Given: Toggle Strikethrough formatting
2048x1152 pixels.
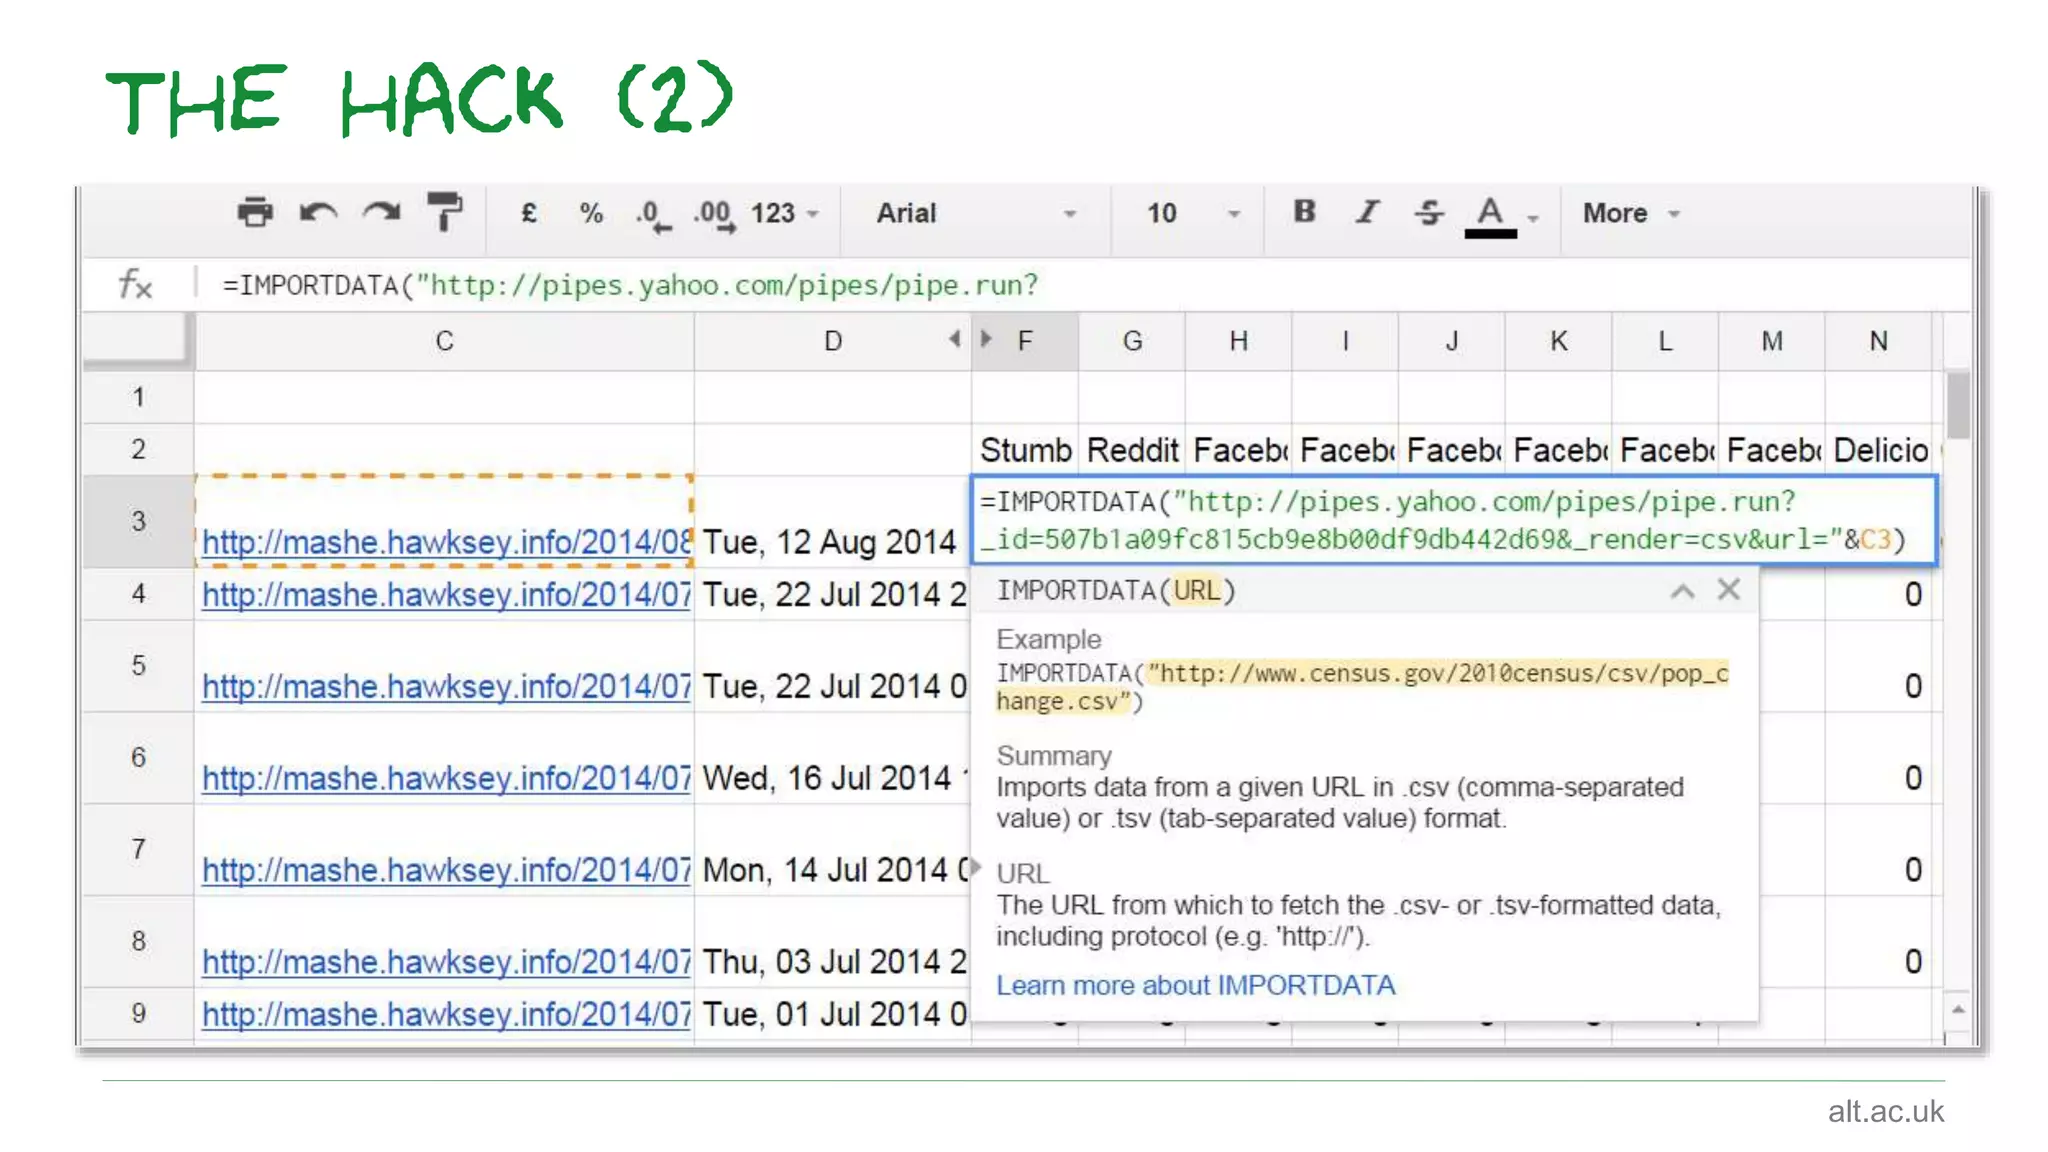Looking at the screenshot, I should 1429,212.
